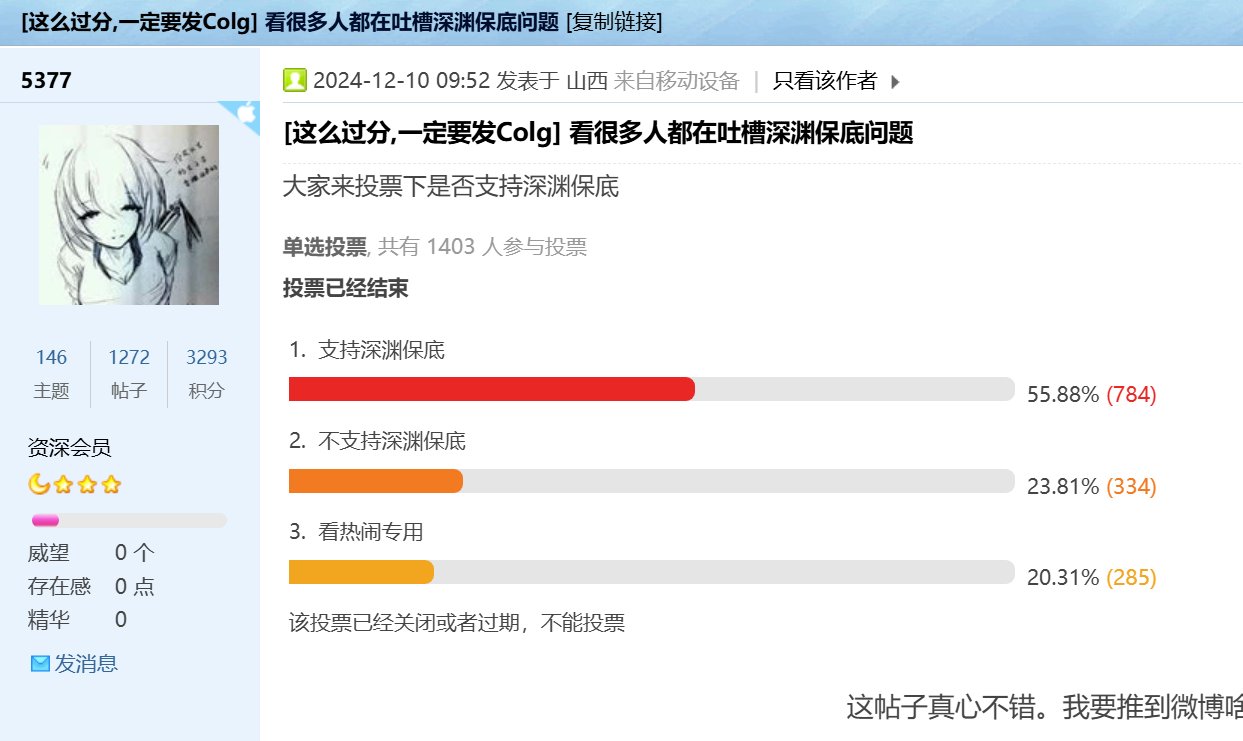Click the orange 不支持深渊保底 poll bar
The image size is (1243, 741).
(x=376, y=481)
